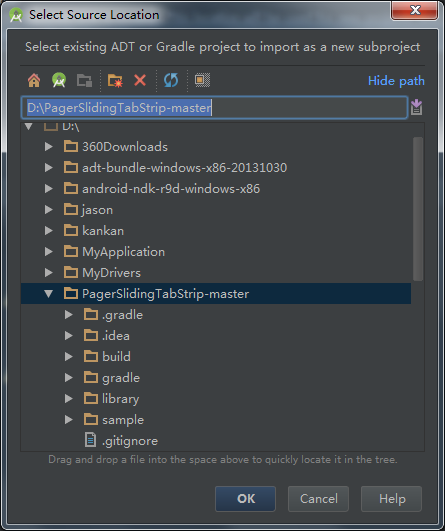The height and width of the screenshot is (531, 445).
Task: Expand the library subfolder arrow
Action: point(69,399)
